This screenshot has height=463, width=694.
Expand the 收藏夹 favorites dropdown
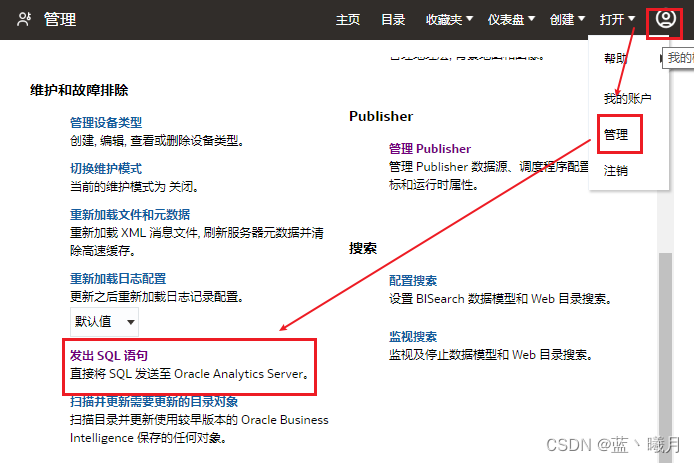point(449,20)
